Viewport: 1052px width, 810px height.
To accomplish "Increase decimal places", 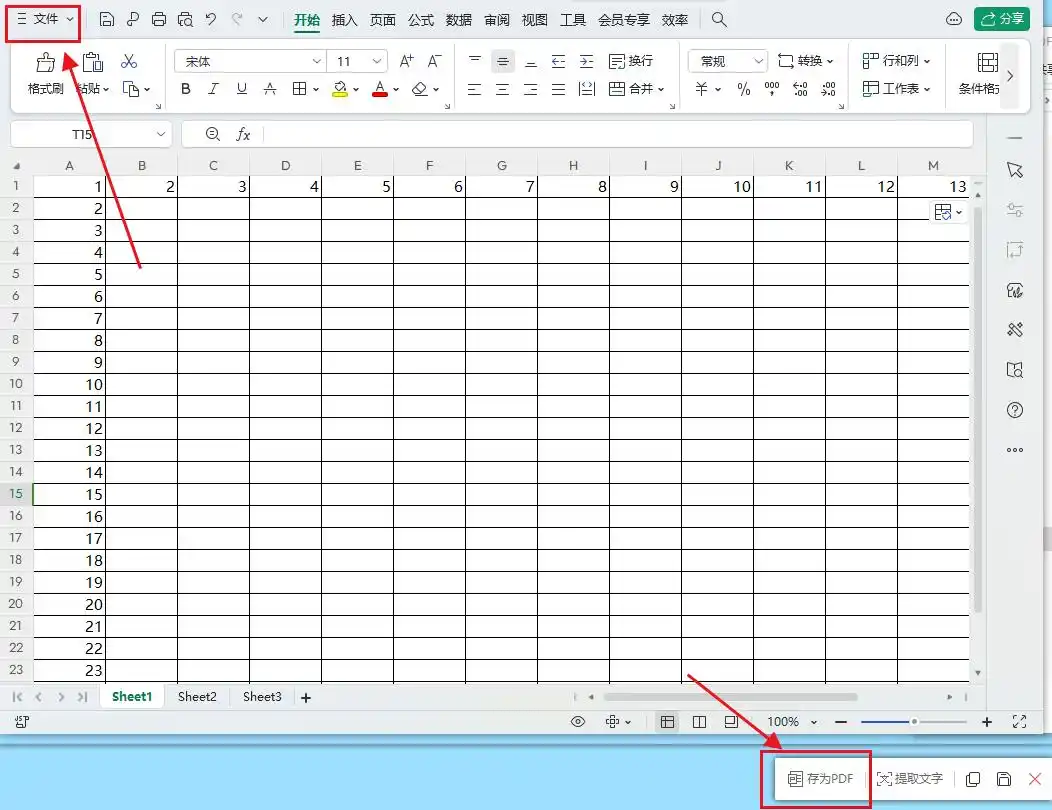I will (800, 89).
